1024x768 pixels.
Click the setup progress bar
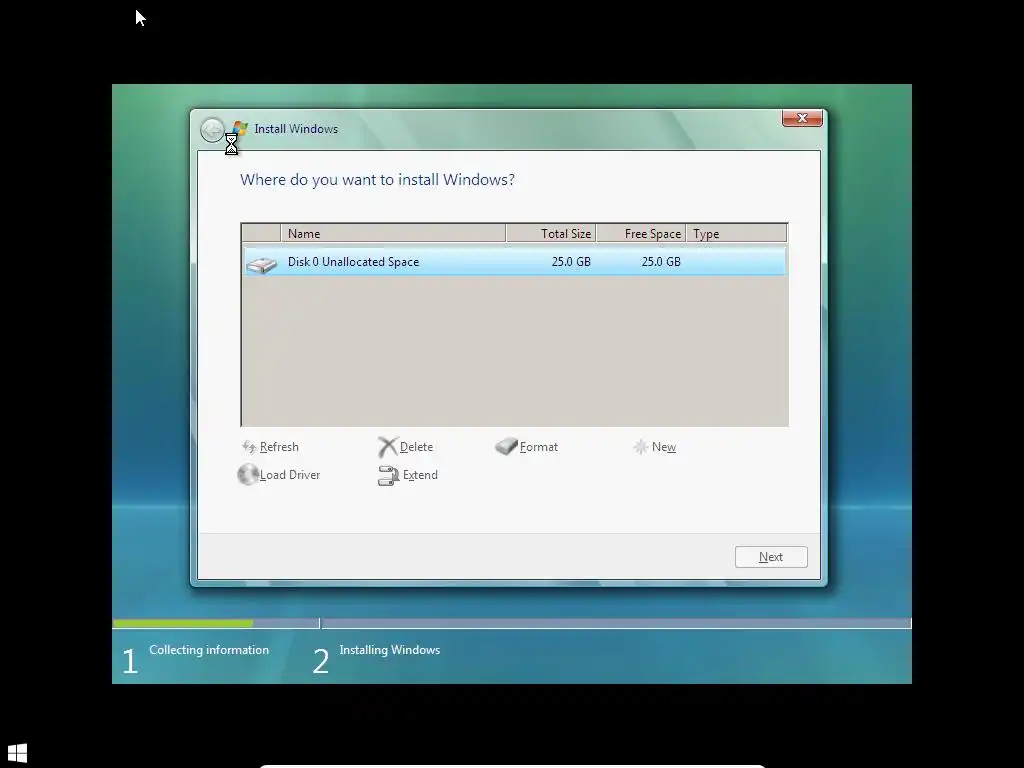click(512, 624)
